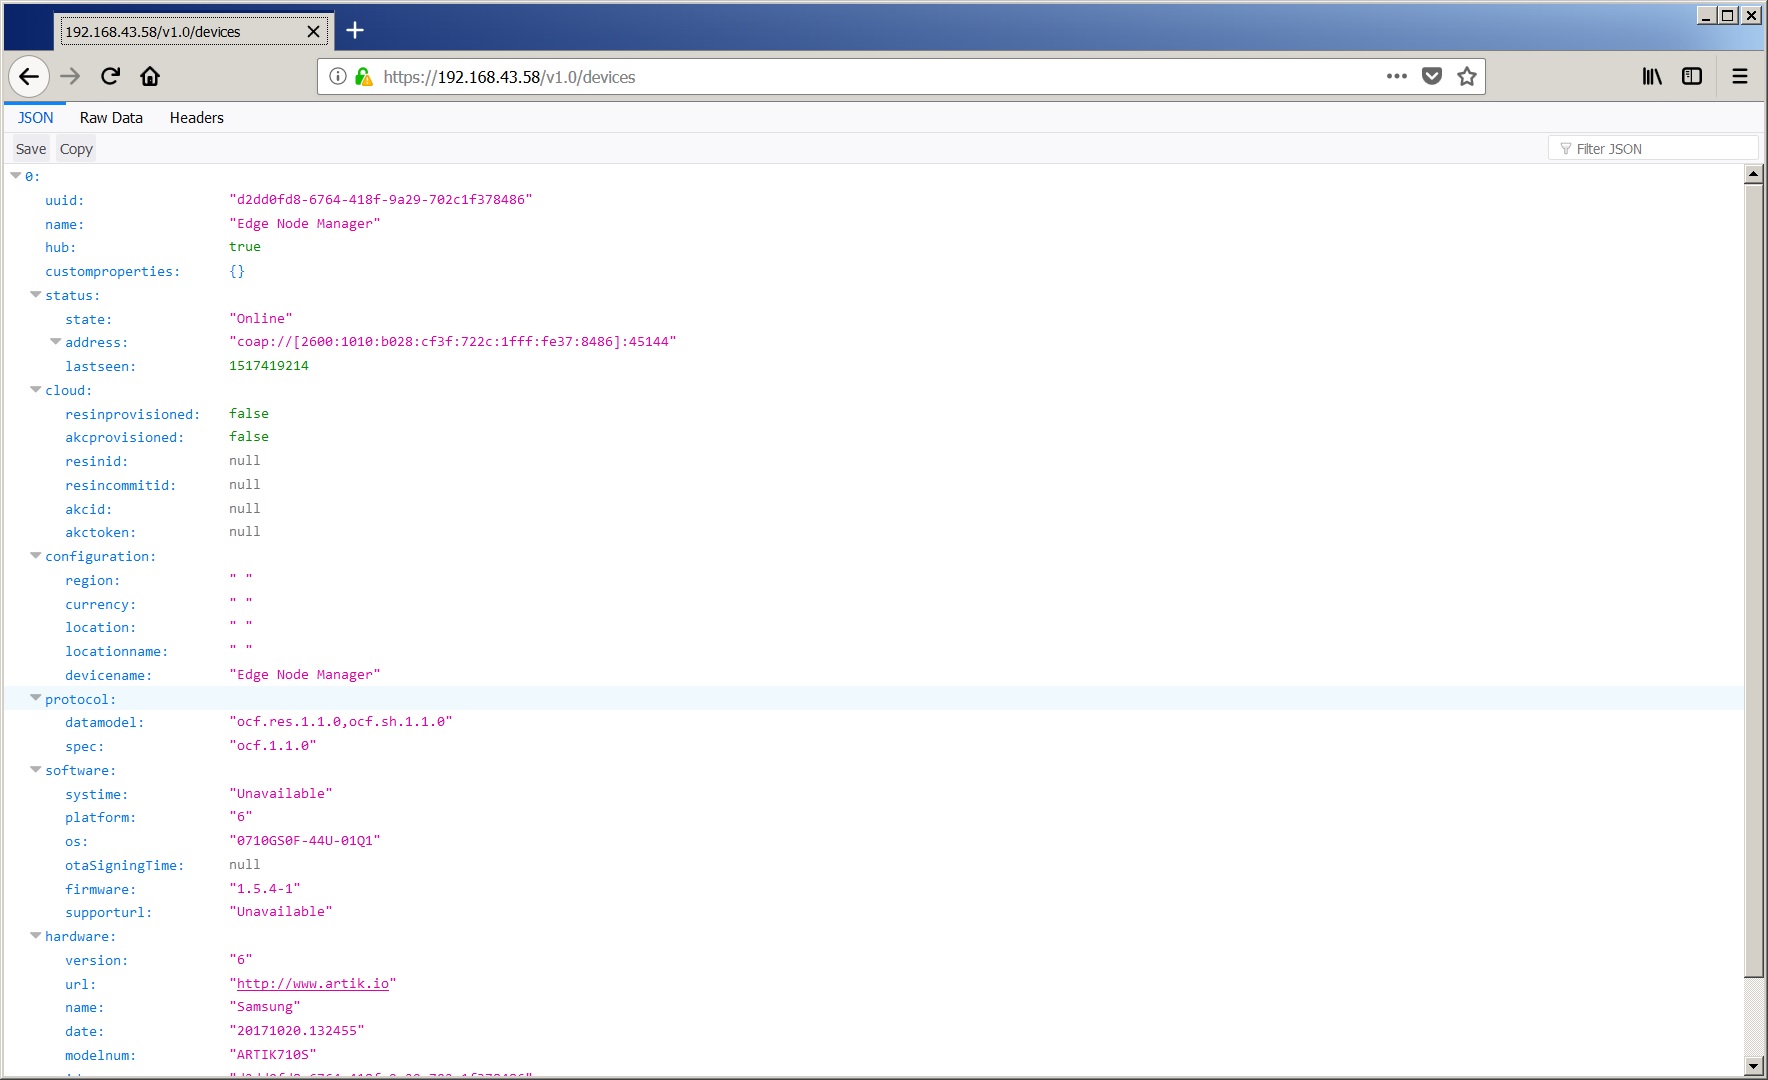Open the http://www.artik.io link
This screenshot has width=1768, height=1080.
pos(313,984)
